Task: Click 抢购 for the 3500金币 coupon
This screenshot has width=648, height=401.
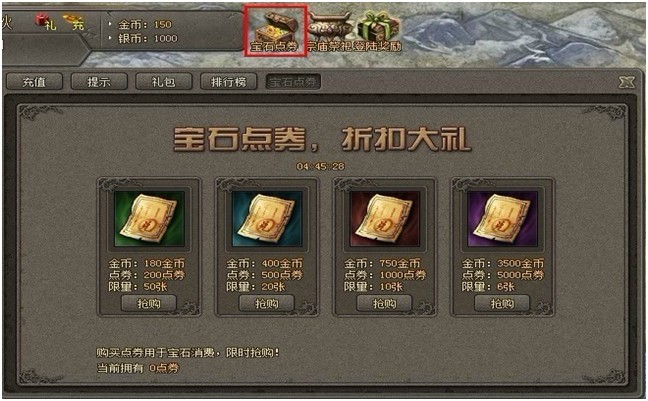Action: point(502,304)
